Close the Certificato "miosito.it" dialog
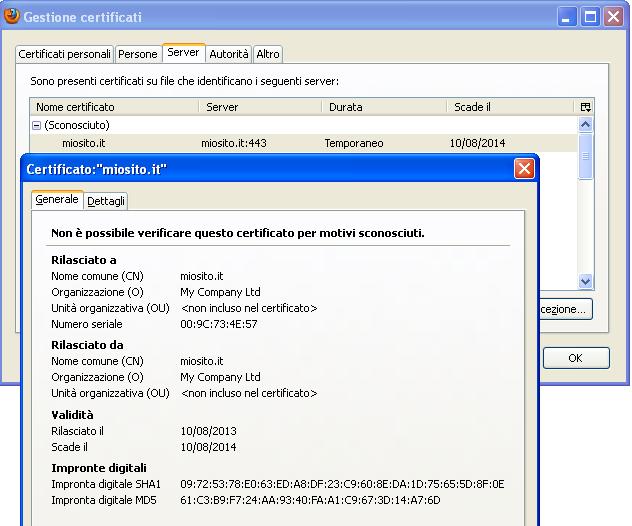 coord(524,168)
